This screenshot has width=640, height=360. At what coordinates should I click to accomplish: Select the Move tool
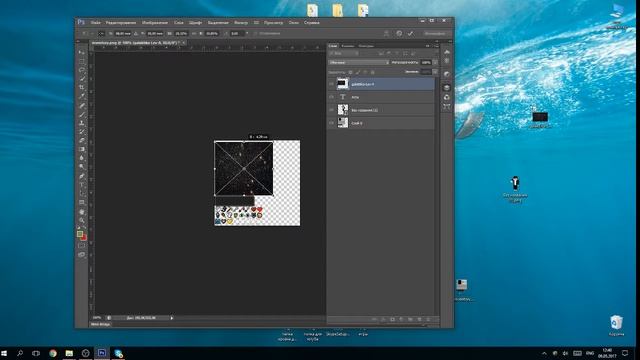(82, 52)
